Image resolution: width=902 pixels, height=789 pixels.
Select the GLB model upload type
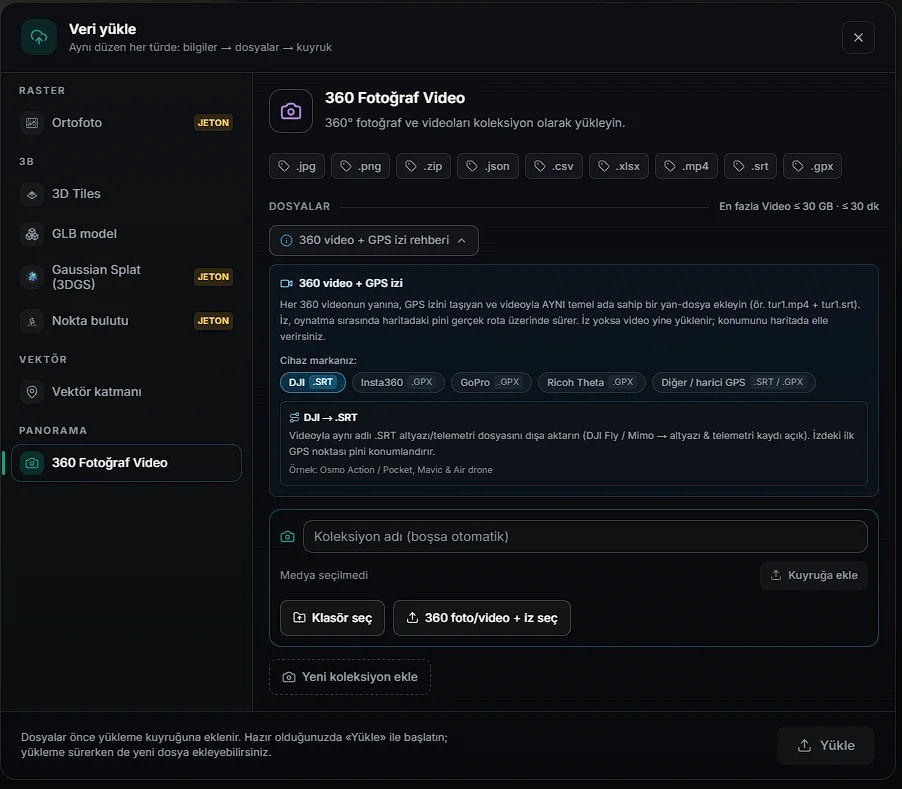tap(127, 234)
